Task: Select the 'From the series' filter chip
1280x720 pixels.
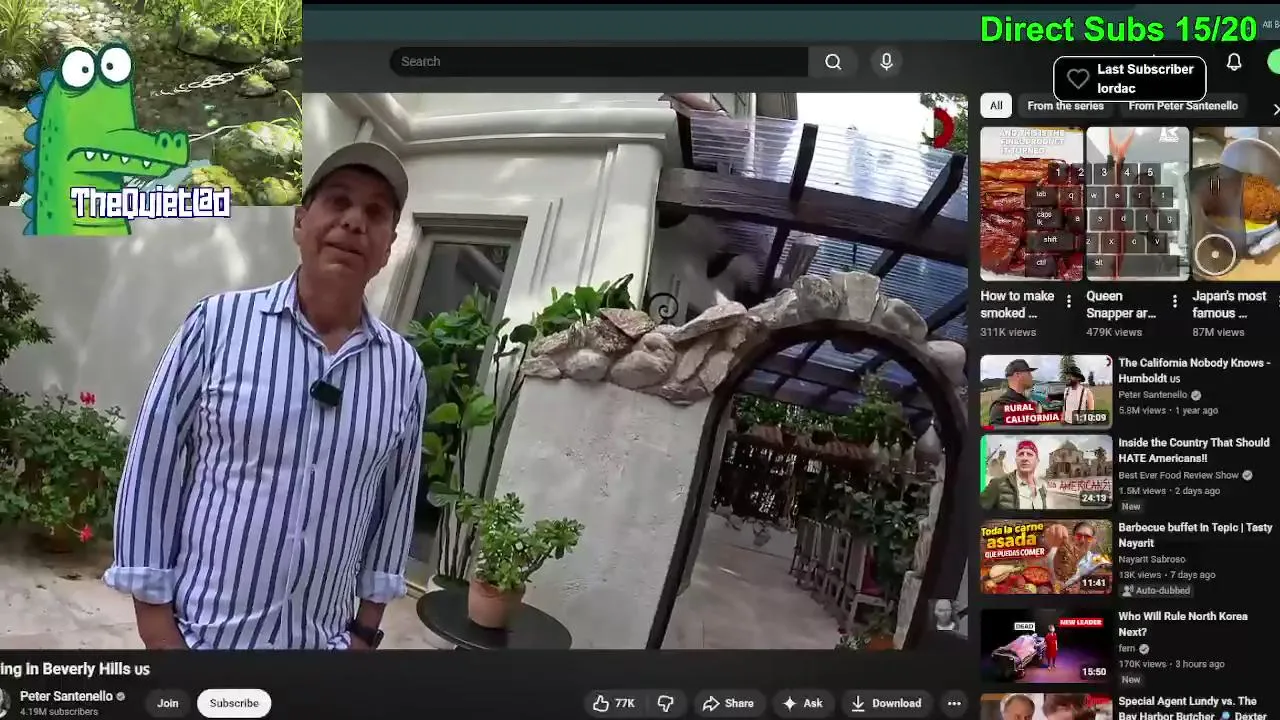Action: pyautogui.click(x=1065, y=106)
